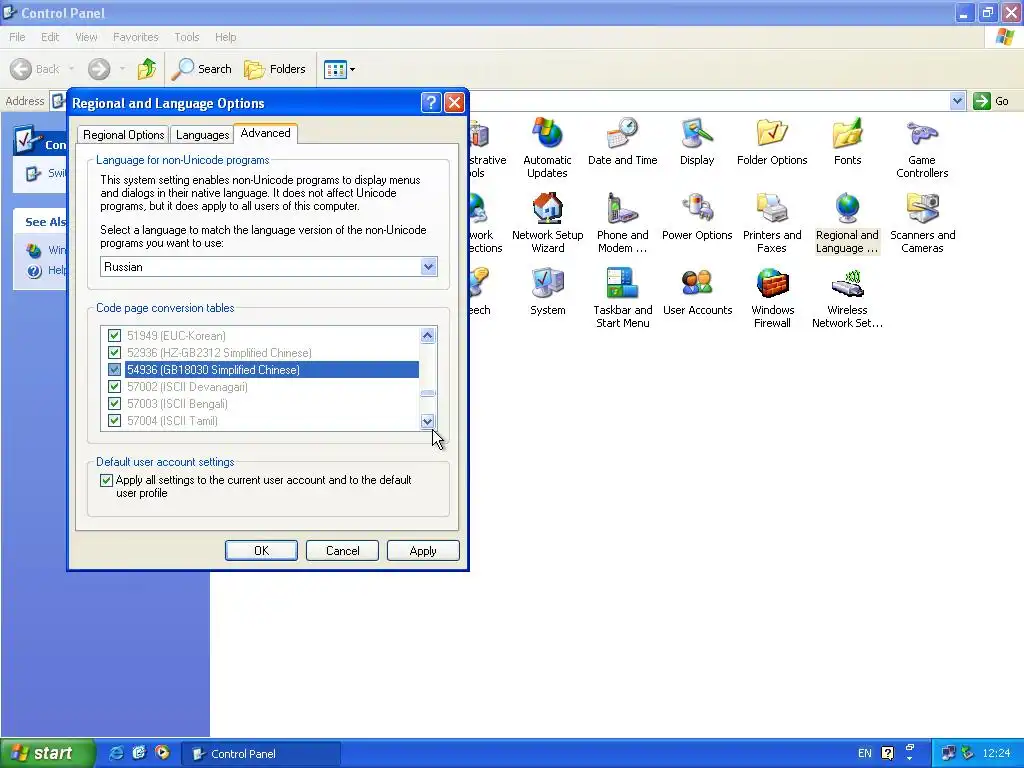Click the Up folder toolbar icon

coord(146,69)
